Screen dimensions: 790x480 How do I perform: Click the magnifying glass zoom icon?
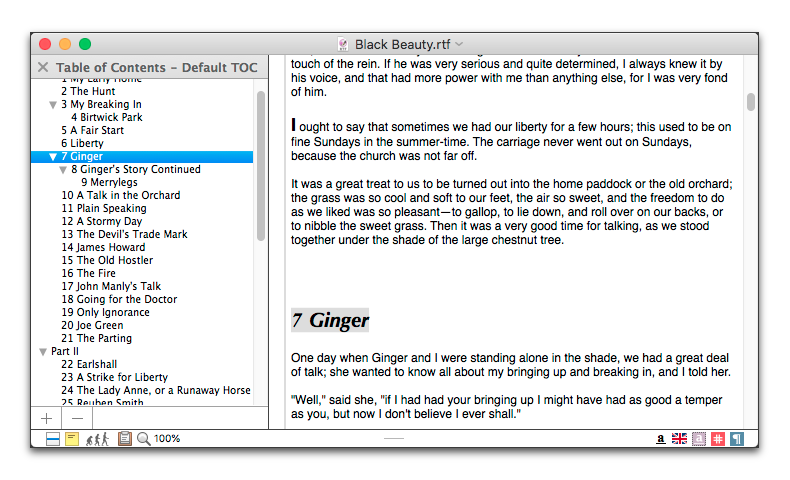pos(144,439)
